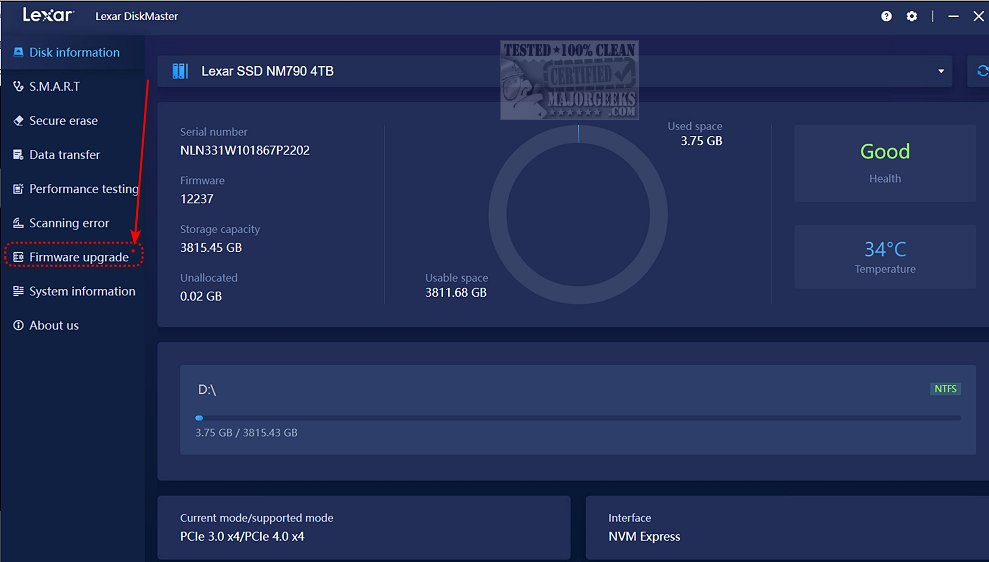Minimize the DiskMaster window
The width and height of the screenshot is (989, 562).
pos(953,16)
